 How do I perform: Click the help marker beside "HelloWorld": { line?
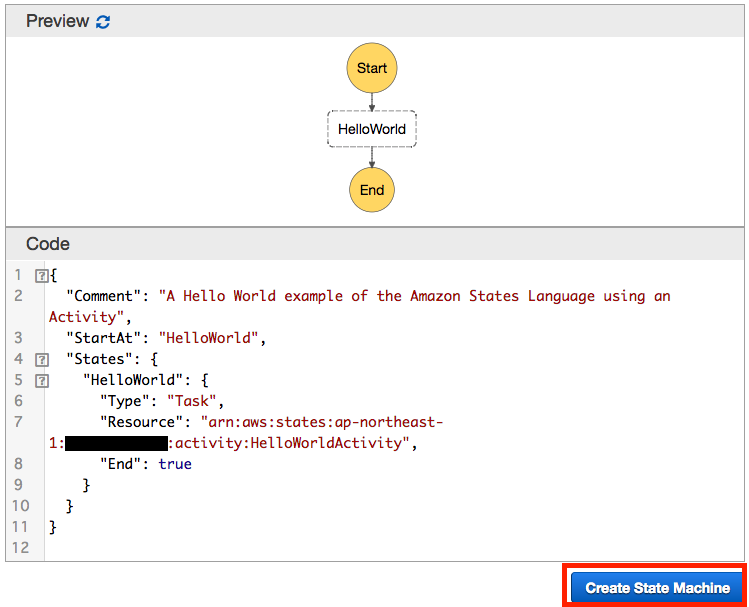42,381
